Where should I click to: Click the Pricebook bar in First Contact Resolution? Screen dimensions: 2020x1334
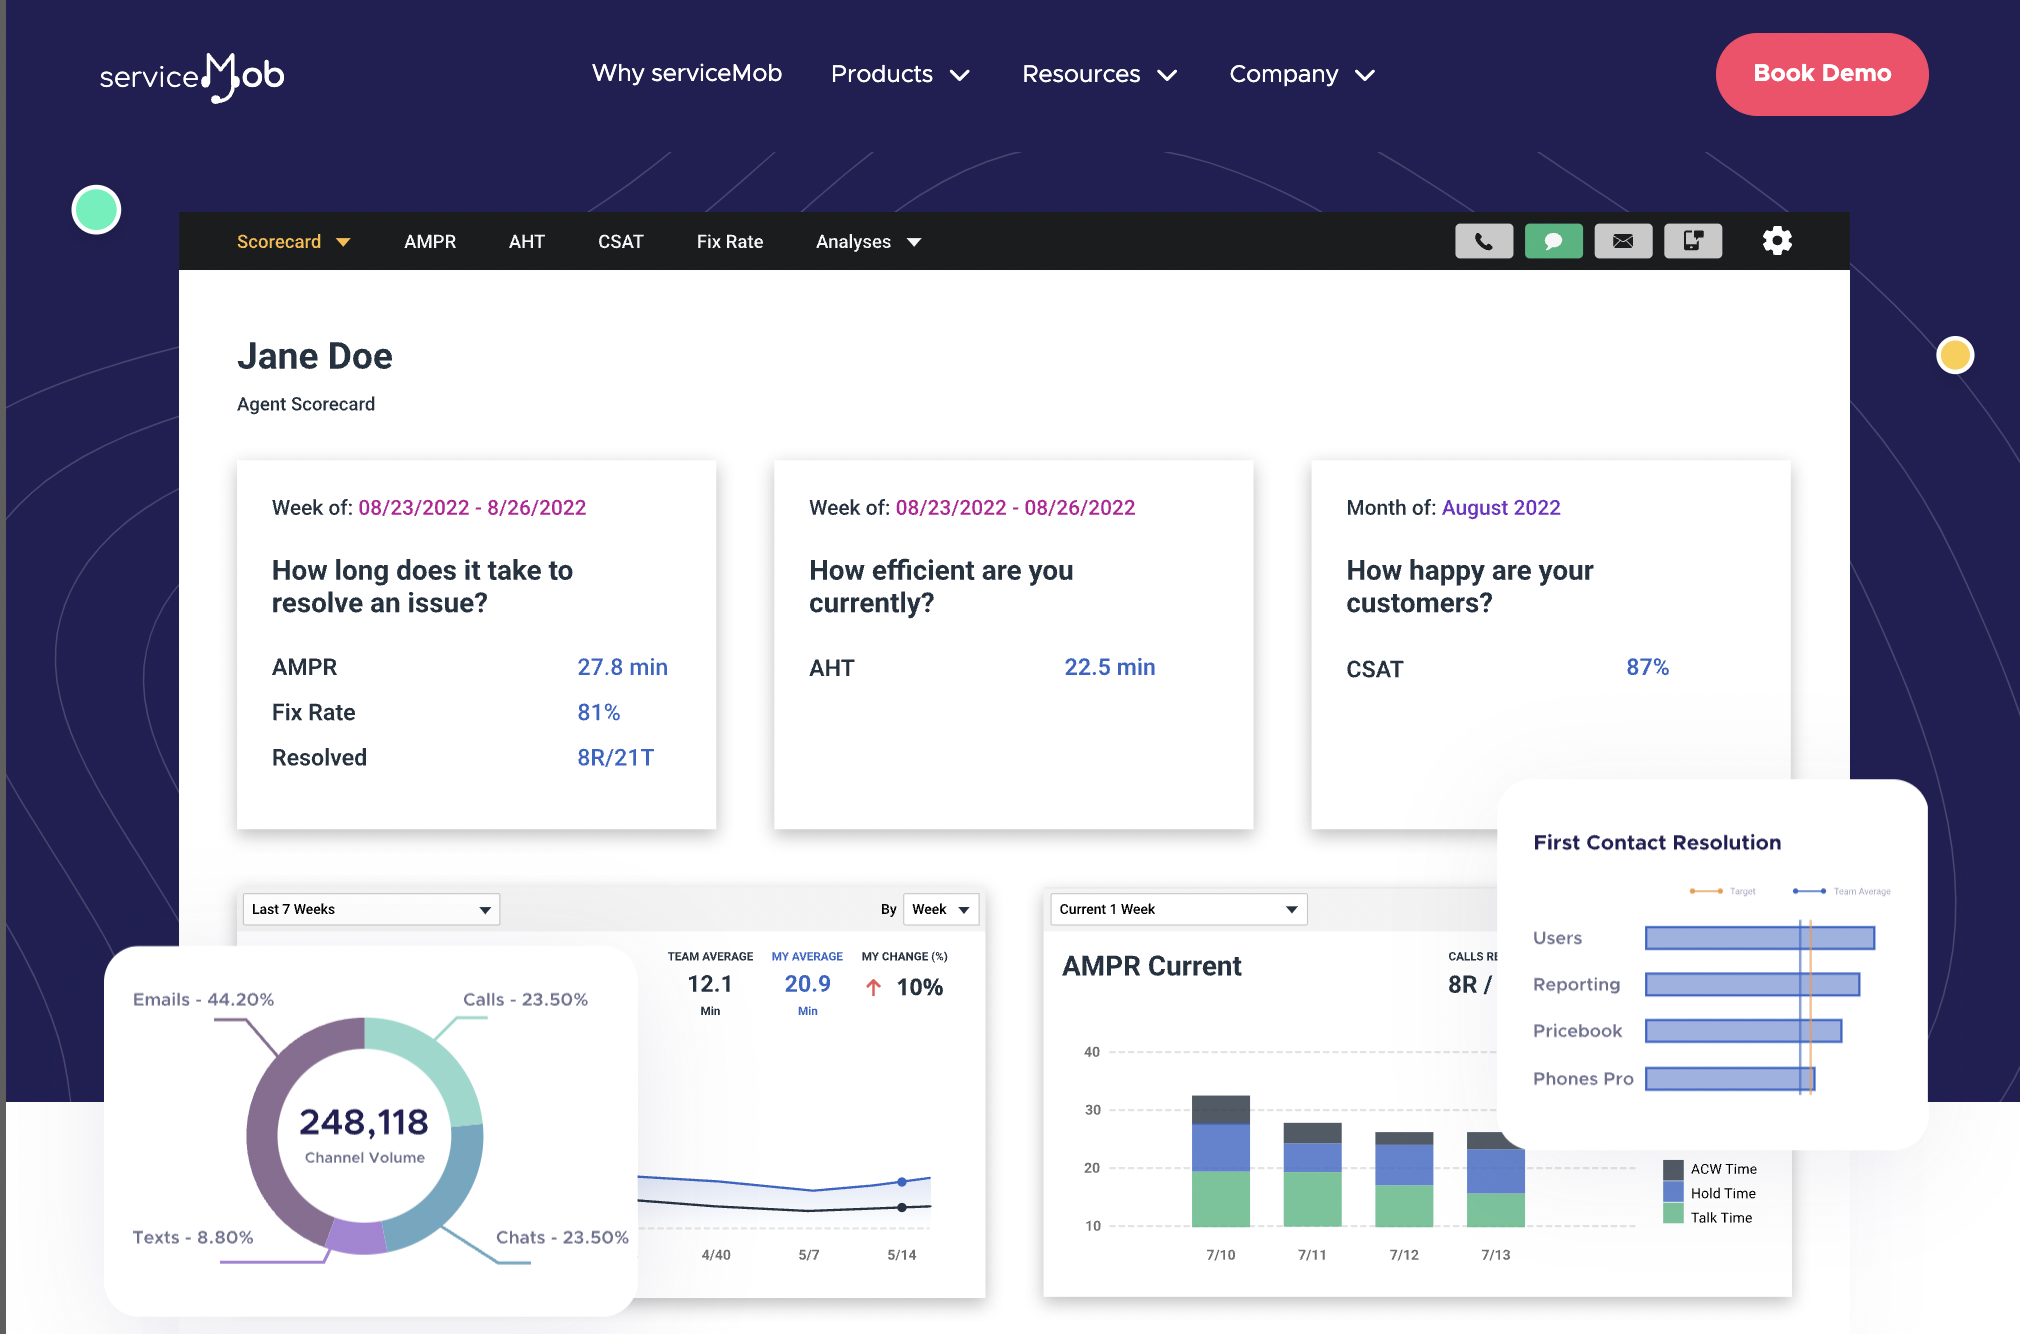tap(1742, 1030)
